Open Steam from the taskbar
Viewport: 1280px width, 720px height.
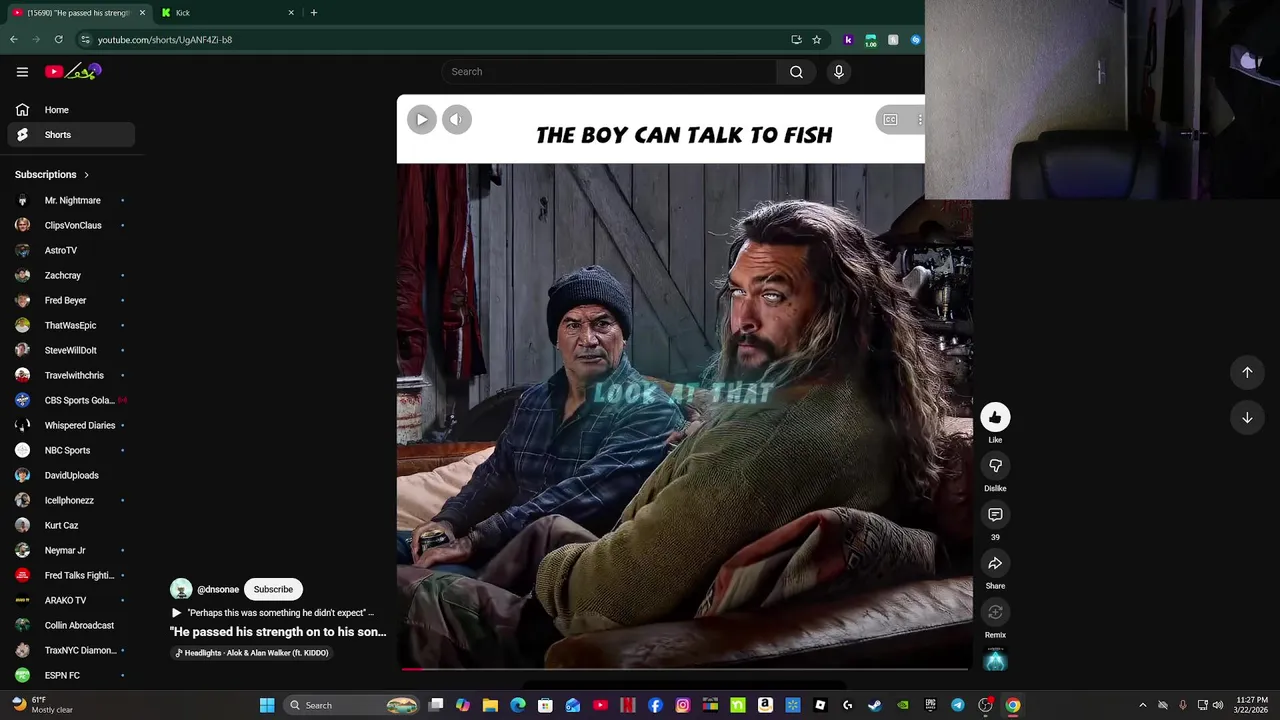point(875,705)
